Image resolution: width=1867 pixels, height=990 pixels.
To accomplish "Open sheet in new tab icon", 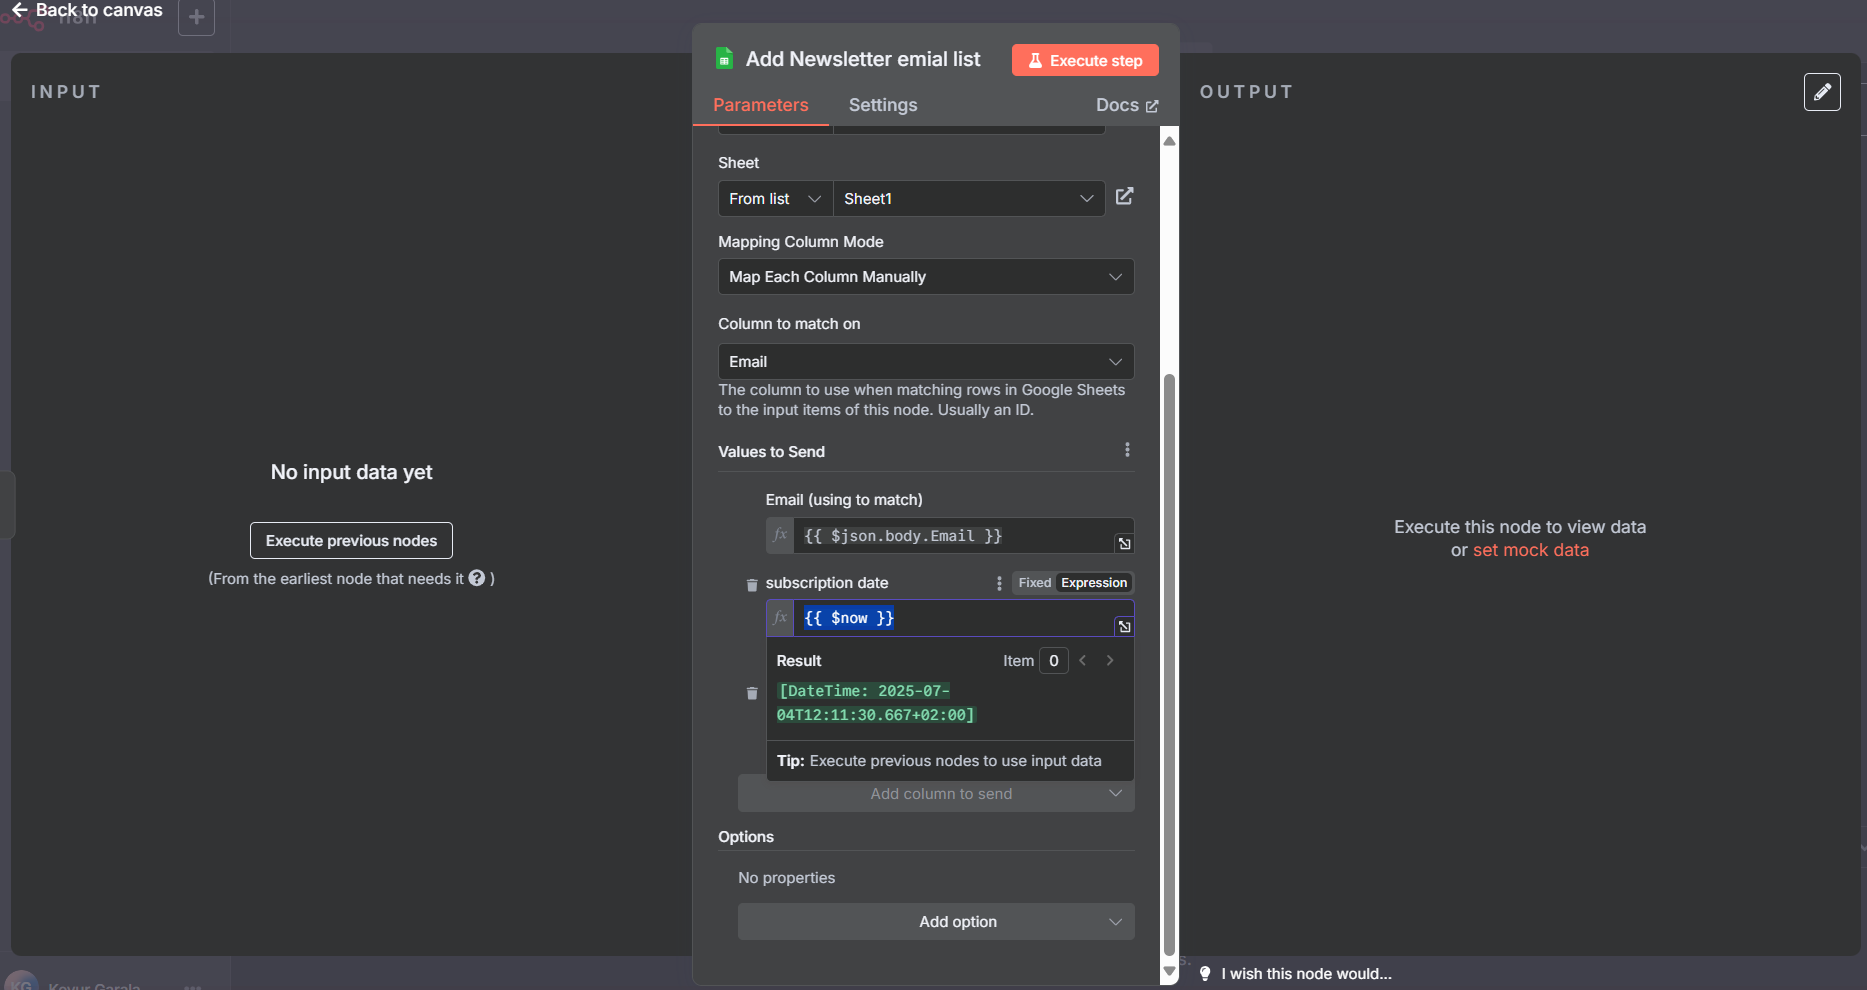I will [1124, 197].
